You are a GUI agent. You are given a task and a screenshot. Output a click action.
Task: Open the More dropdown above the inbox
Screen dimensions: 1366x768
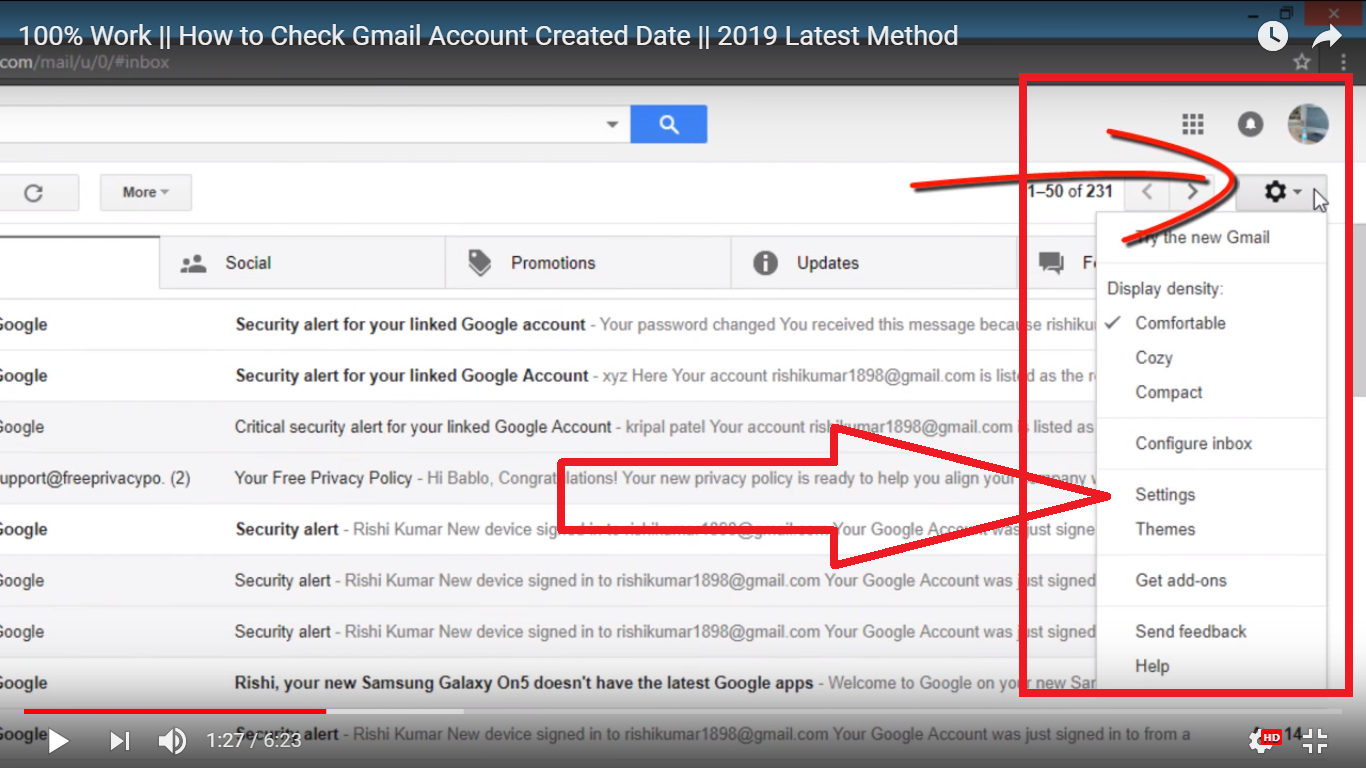click(x=145, y=192)
